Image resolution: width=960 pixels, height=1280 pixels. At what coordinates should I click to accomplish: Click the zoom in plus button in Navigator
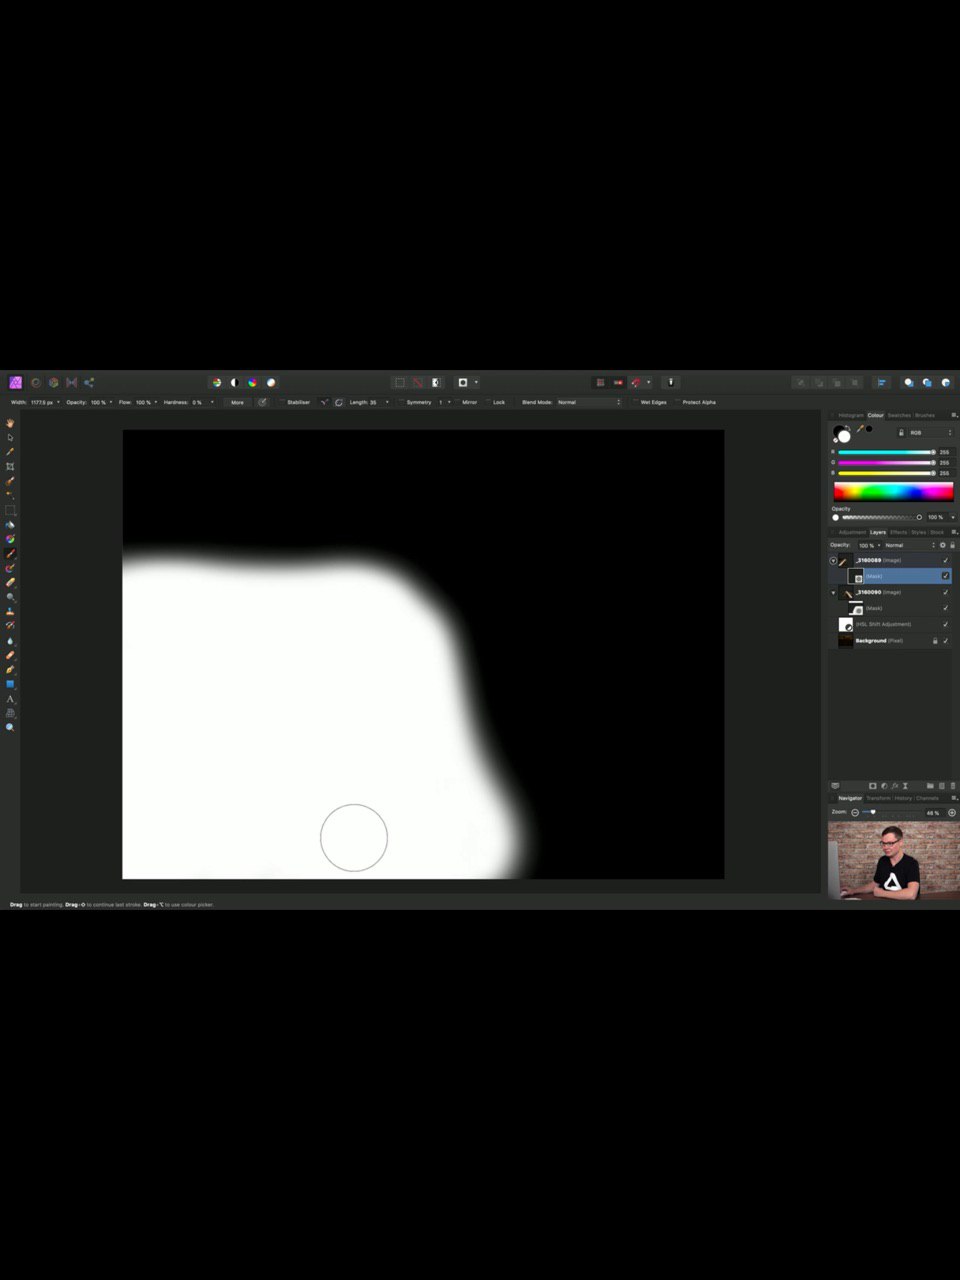coord(951,813)
